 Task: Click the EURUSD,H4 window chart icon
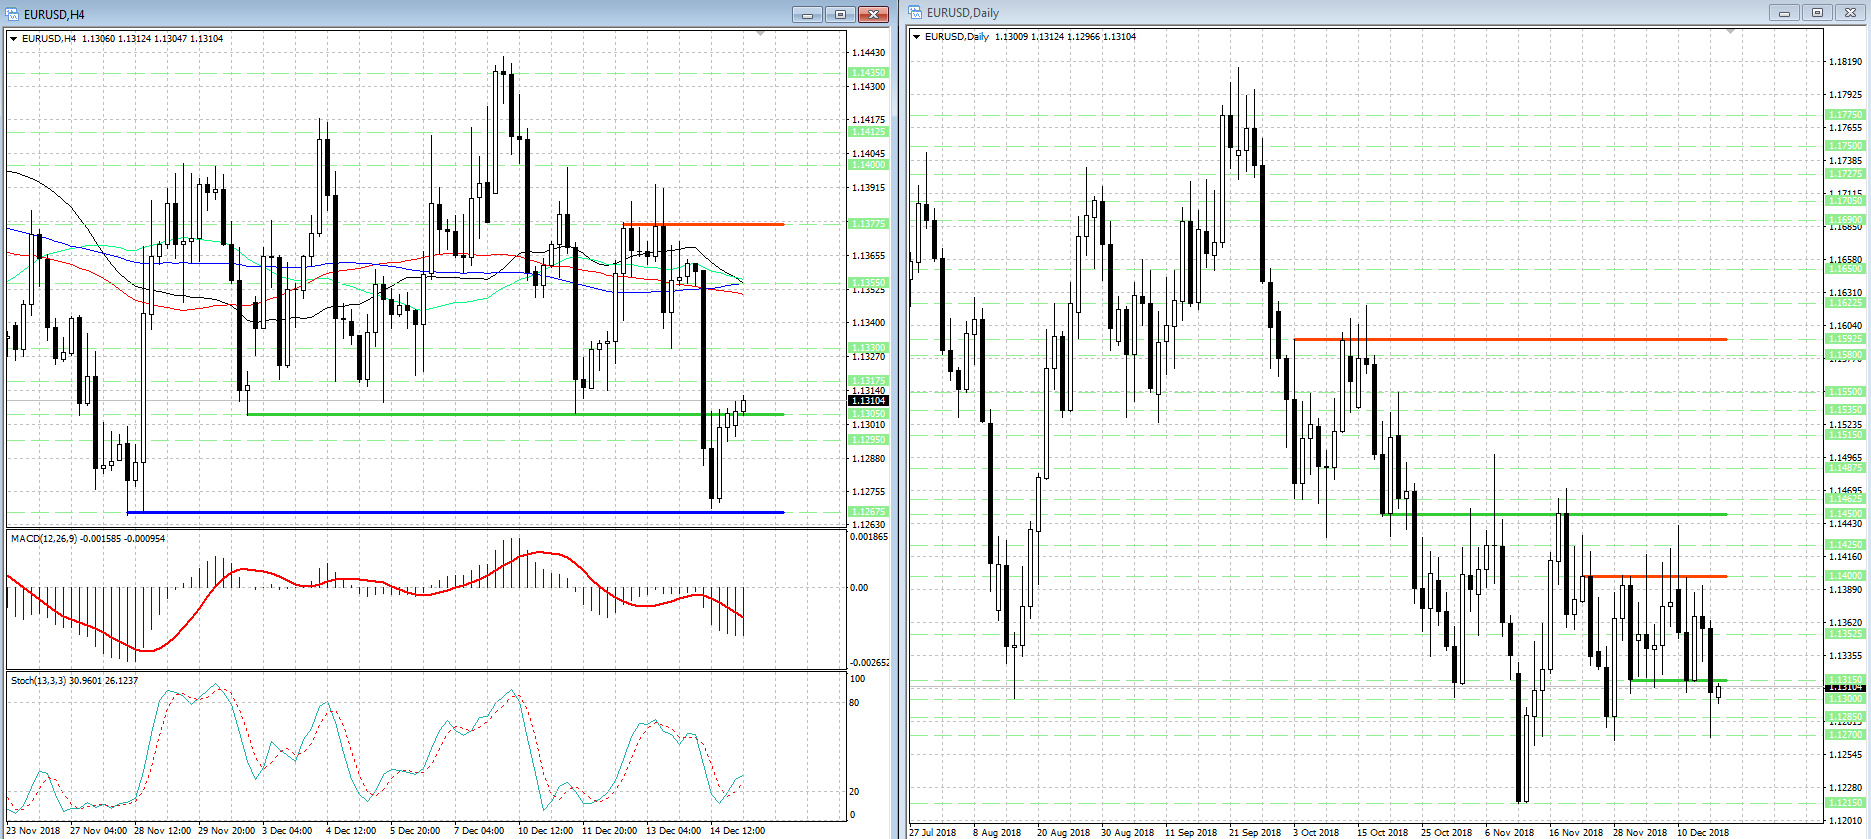click(x=13, y=14)
